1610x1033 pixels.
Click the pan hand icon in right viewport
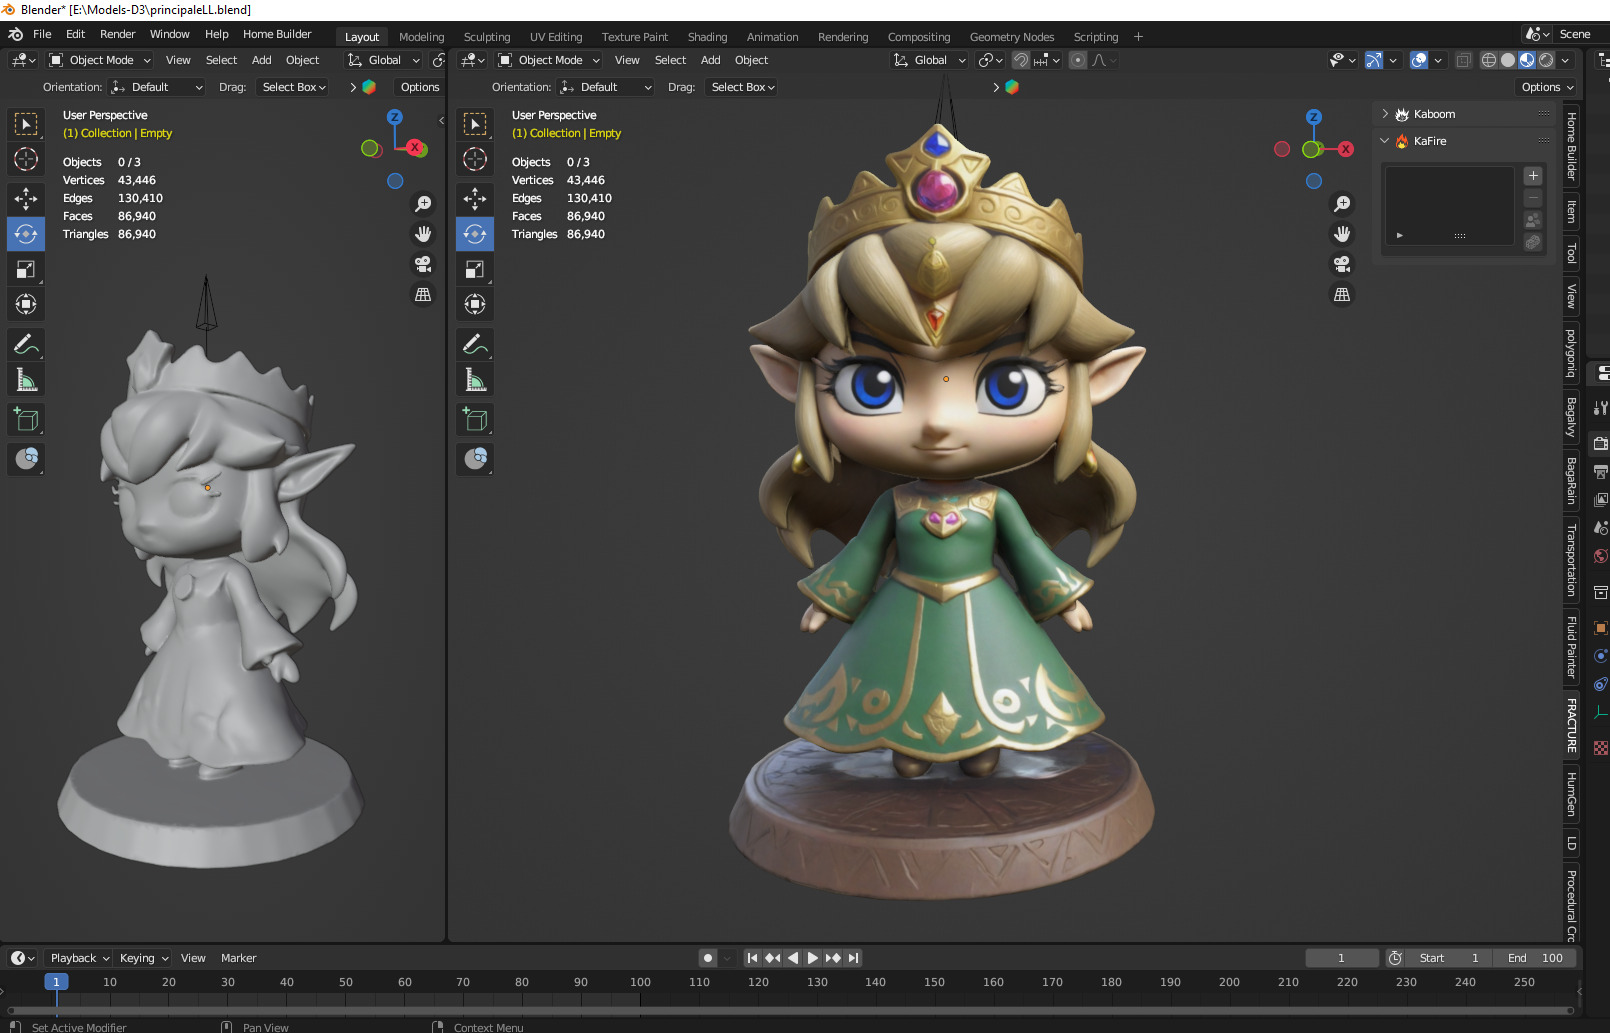(x=1342, y=234)
